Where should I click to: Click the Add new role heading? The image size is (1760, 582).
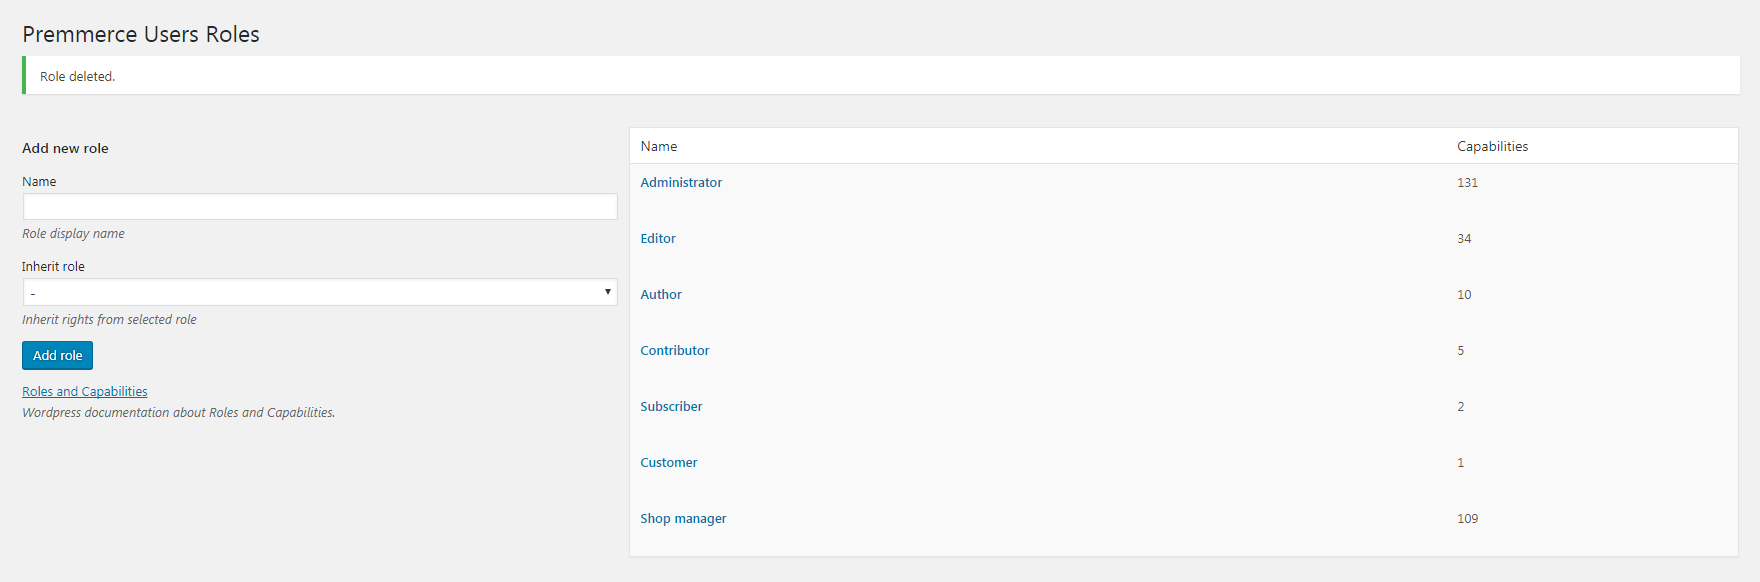(65, 148)
